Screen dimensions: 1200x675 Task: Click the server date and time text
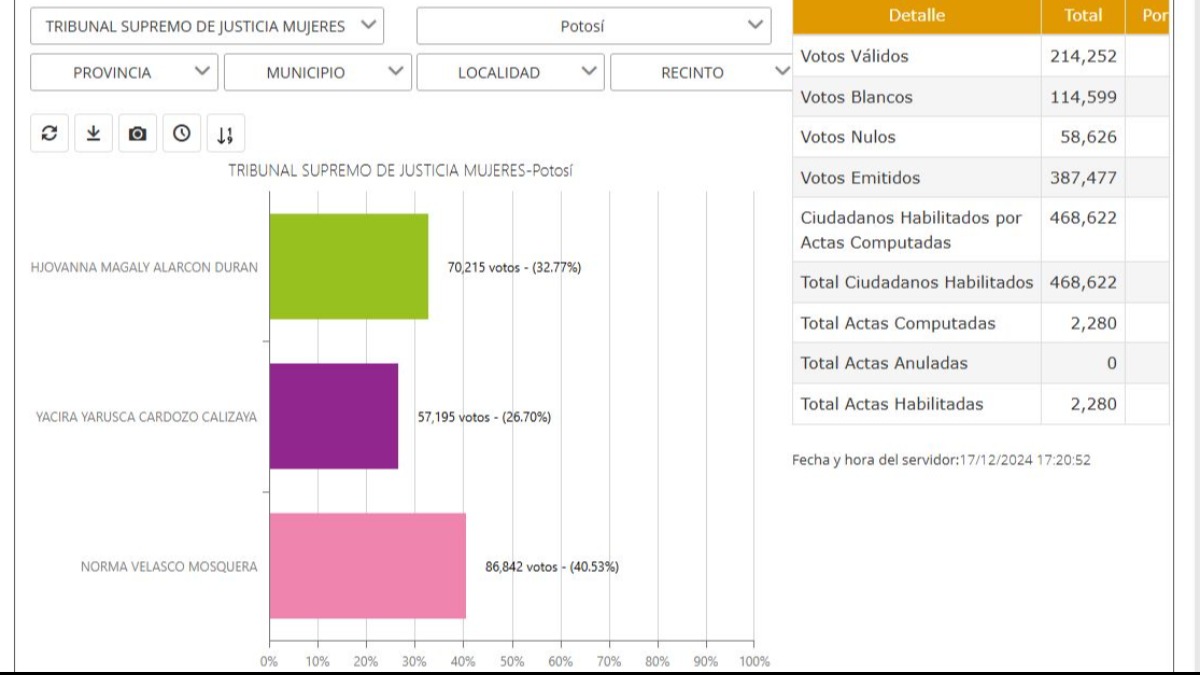(941, 460)
